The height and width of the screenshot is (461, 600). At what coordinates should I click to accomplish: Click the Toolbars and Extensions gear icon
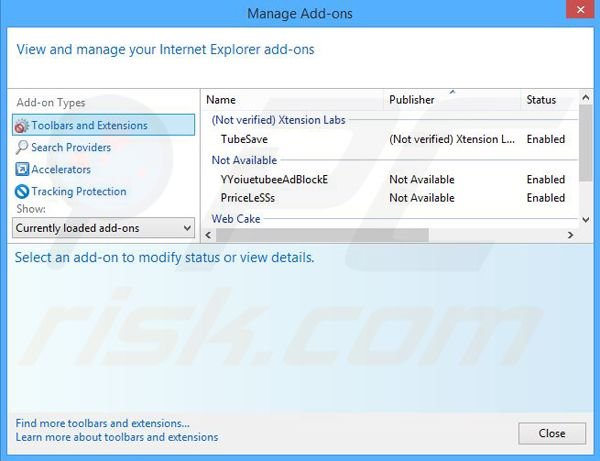coord(21,125)
